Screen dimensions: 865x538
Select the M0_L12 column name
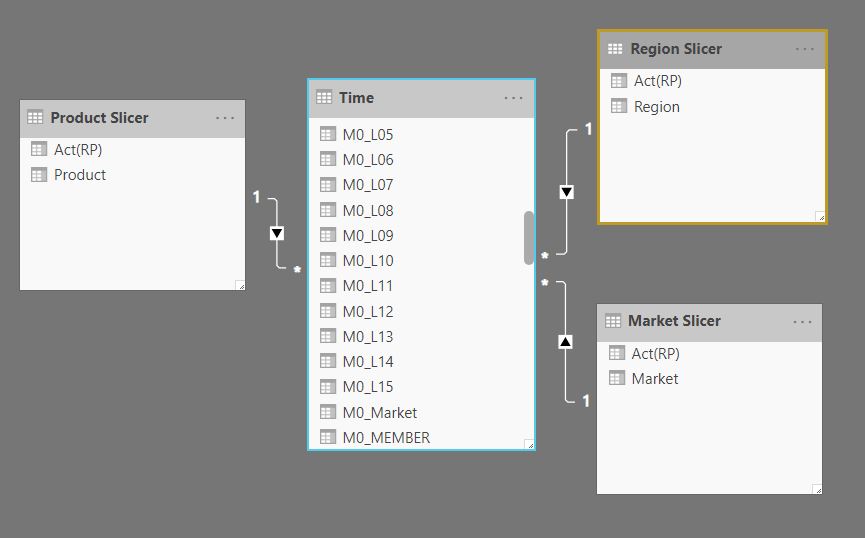368,312
